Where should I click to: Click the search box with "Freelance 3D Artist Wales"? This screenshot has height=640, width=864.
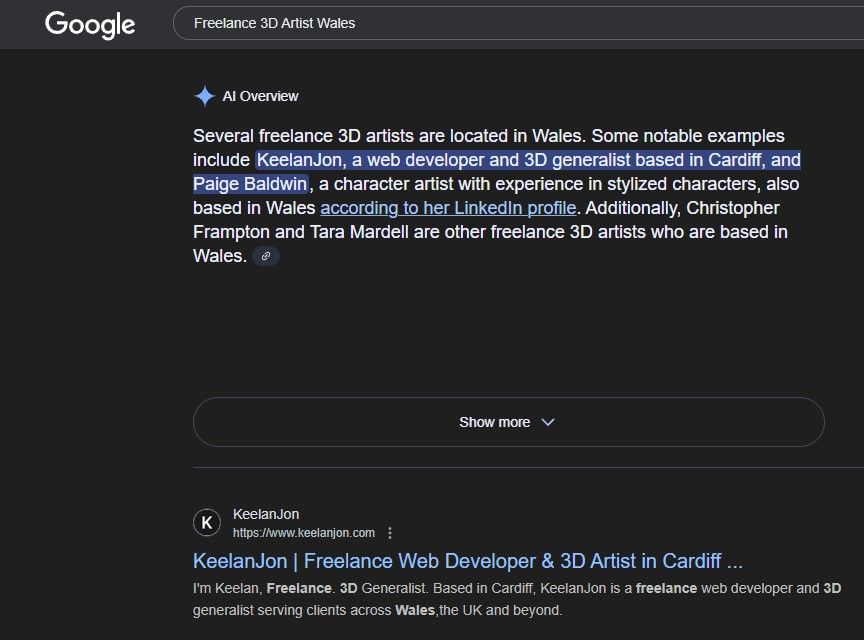(x=518, y=23)
